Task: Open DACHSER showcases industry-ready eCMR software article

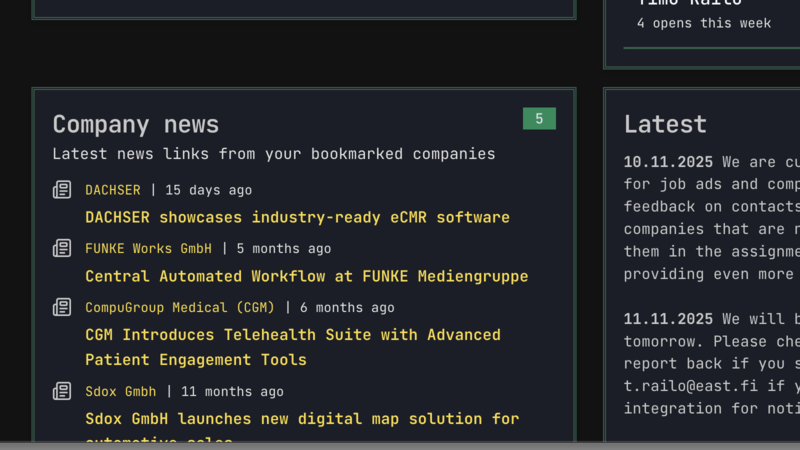Action: coord(297,217)
